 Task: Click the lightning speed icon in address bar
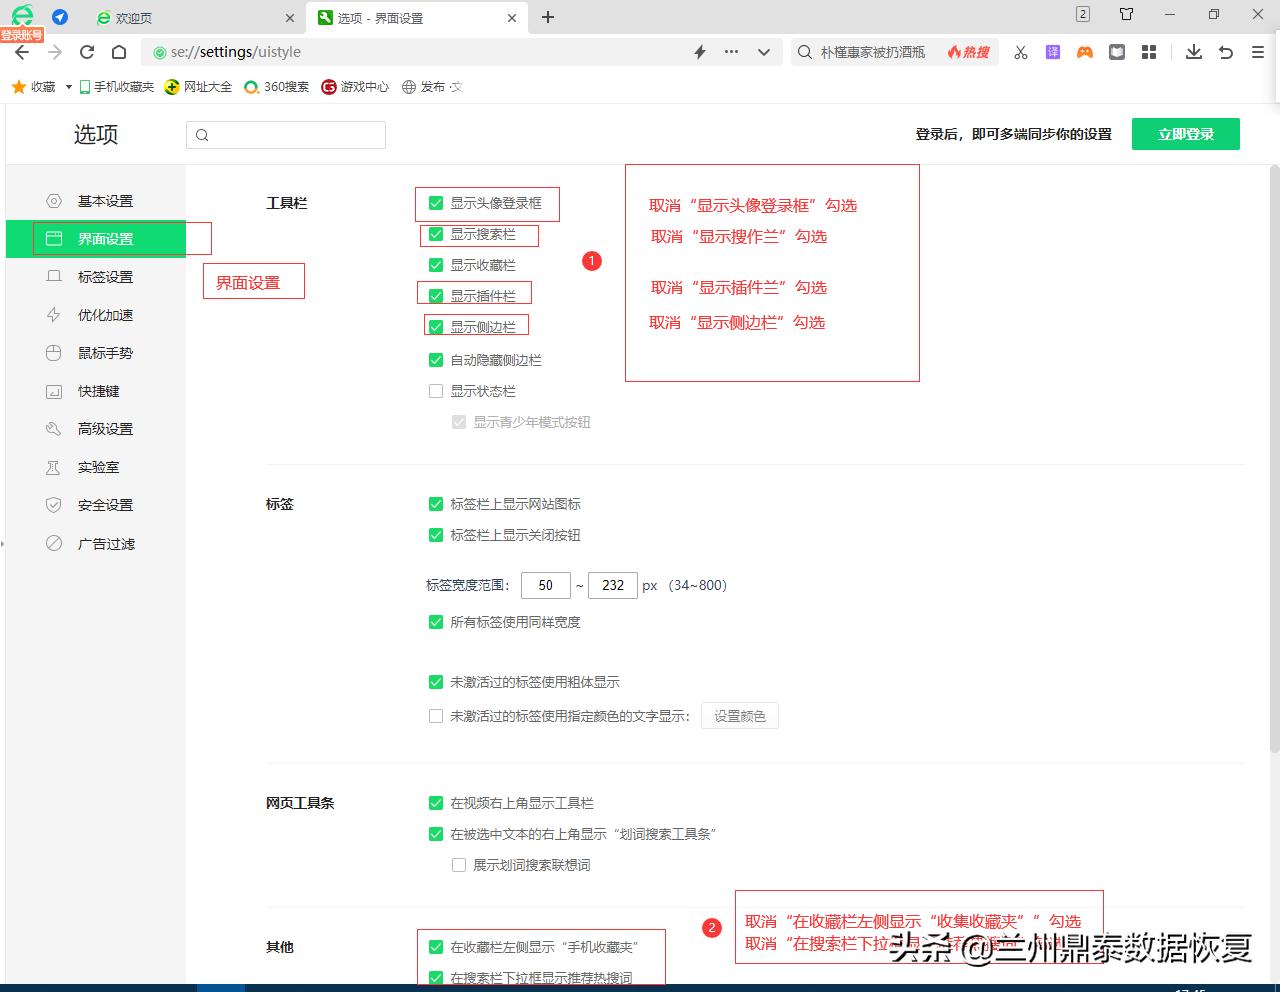[699, 52]
